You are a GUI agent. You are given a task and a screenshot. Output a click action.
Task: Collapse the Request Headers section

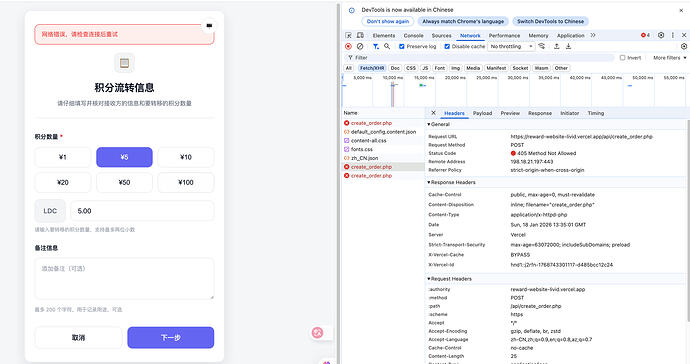449,279
